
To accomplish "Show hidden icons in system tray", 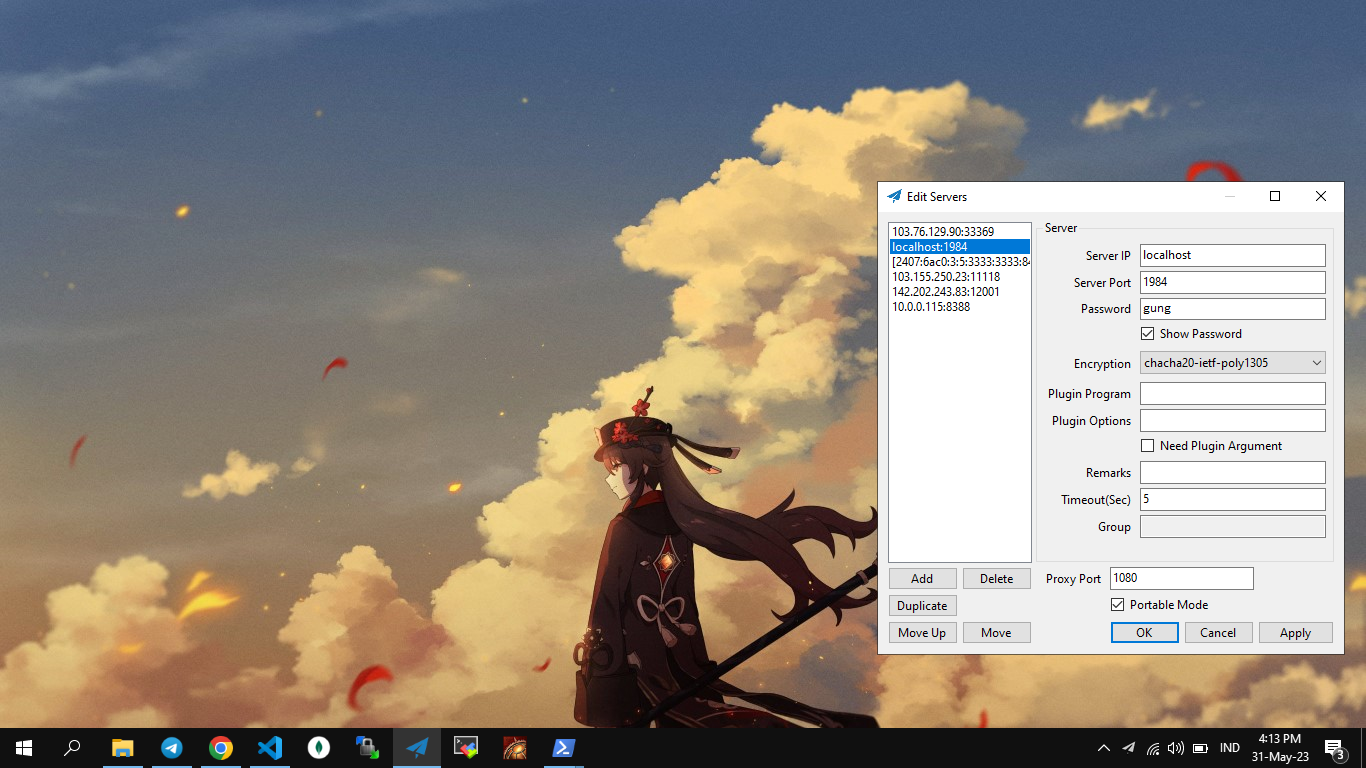I will click(1103, 747).
